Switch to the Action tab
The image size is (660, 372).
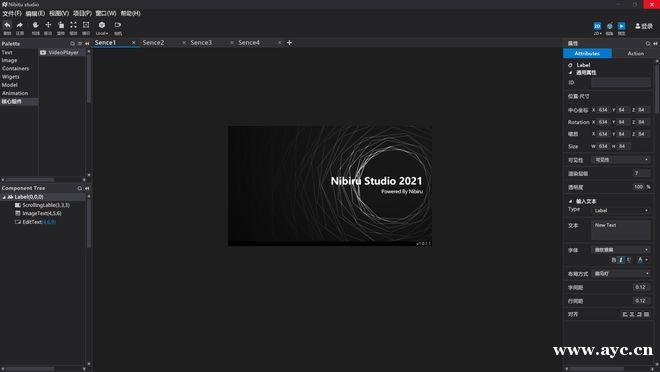(635, 53)
